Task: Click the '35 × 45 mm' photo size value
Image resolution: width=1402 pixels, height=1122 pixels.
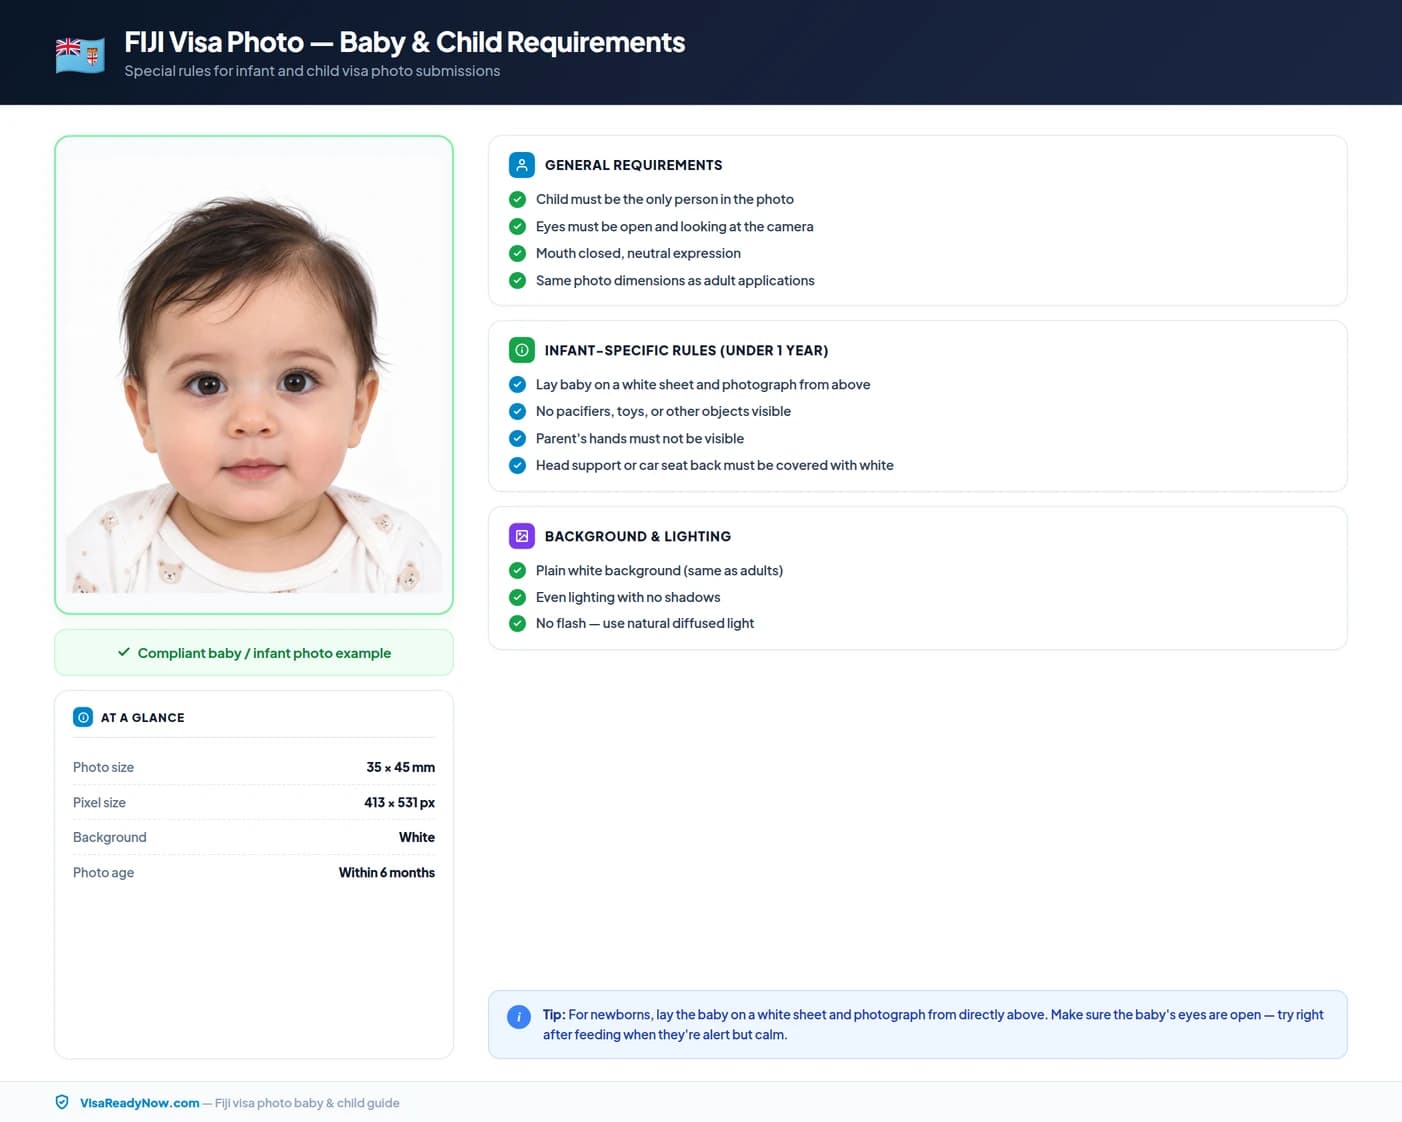Action: coord(400,767)
